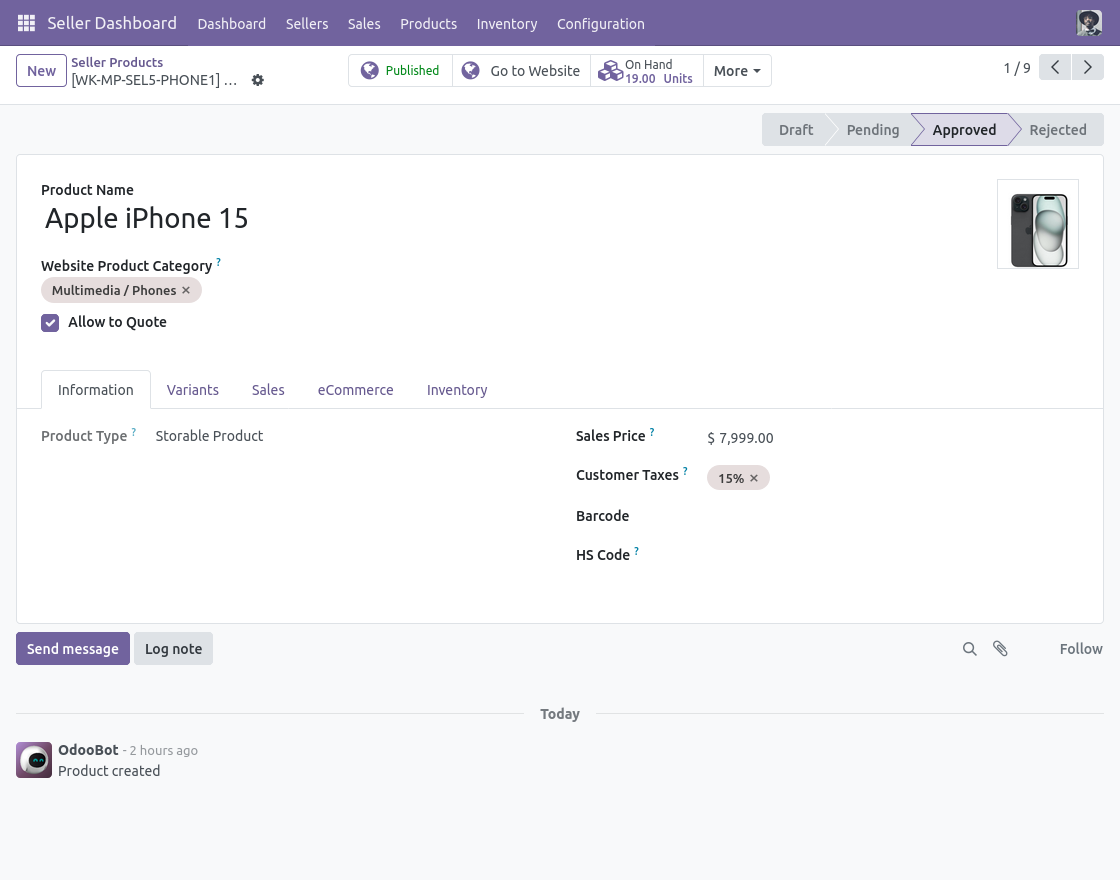Click the Published status button label
The height and width of the screenshot is (880, 1120).
[412, 70]
